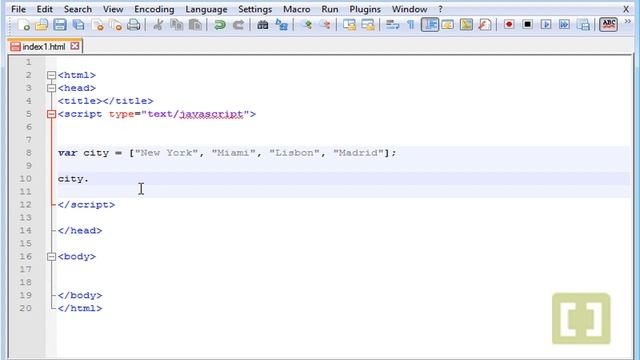Screen dimensions: 640x360
Task: Print the document with printer icon
Action: click(134, 25)
